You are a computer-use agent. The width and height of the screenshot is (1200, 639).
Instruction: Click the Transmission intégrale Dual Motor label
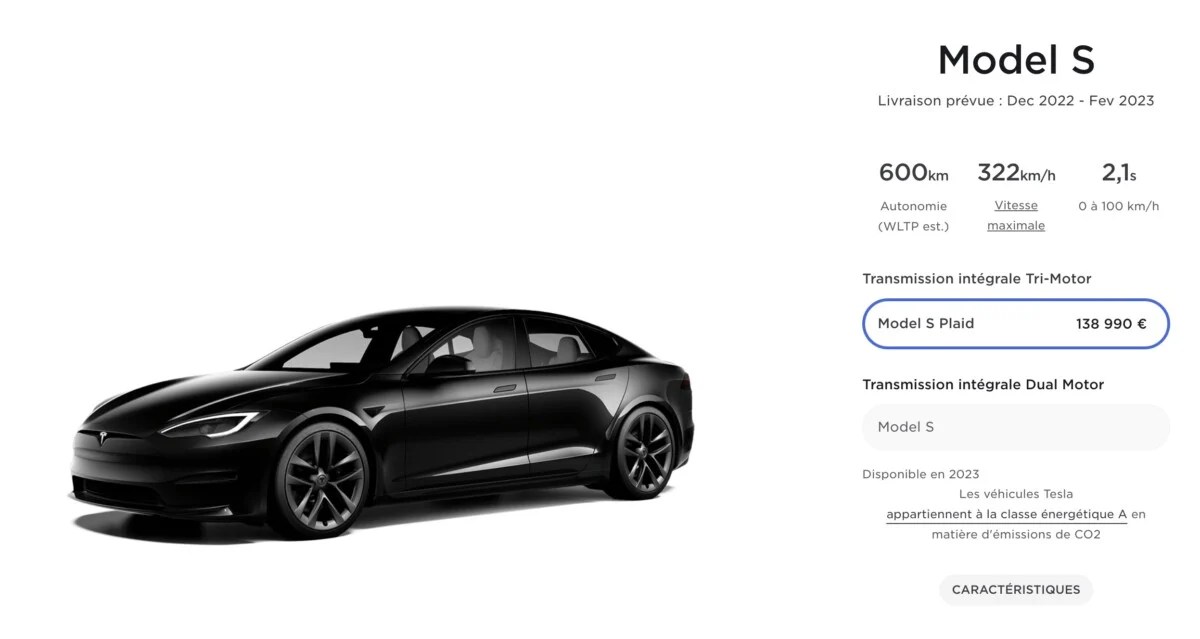pyautogui.click(x=983, y=385)
